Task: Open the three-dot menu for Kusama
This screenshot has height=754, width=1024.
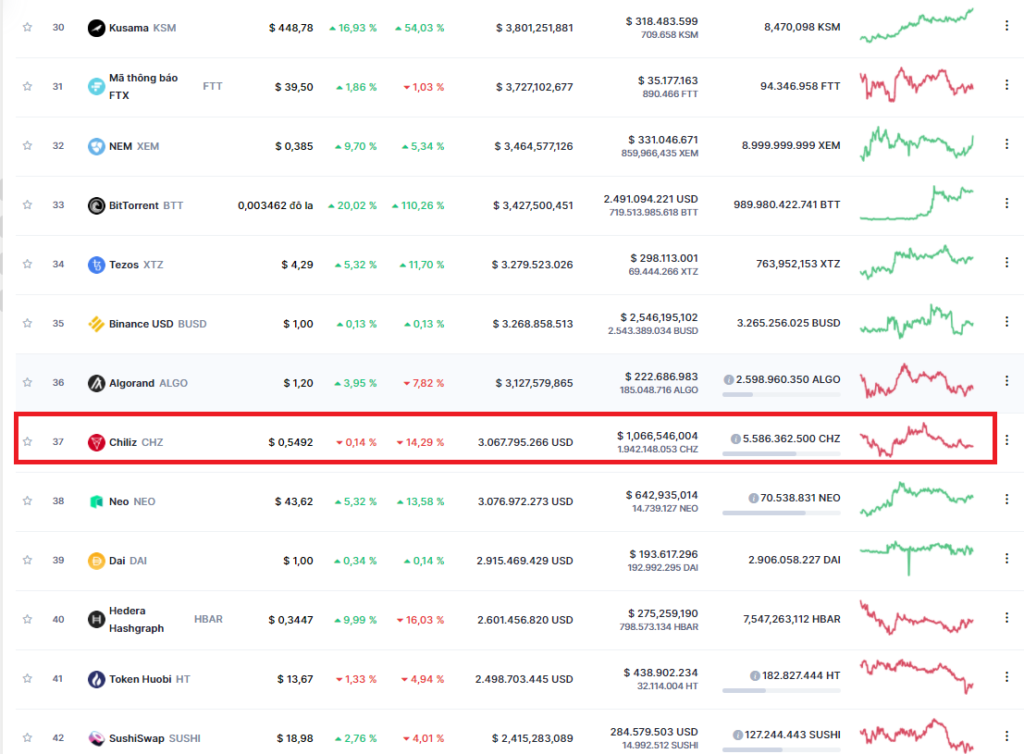Action: point(1006,25)
